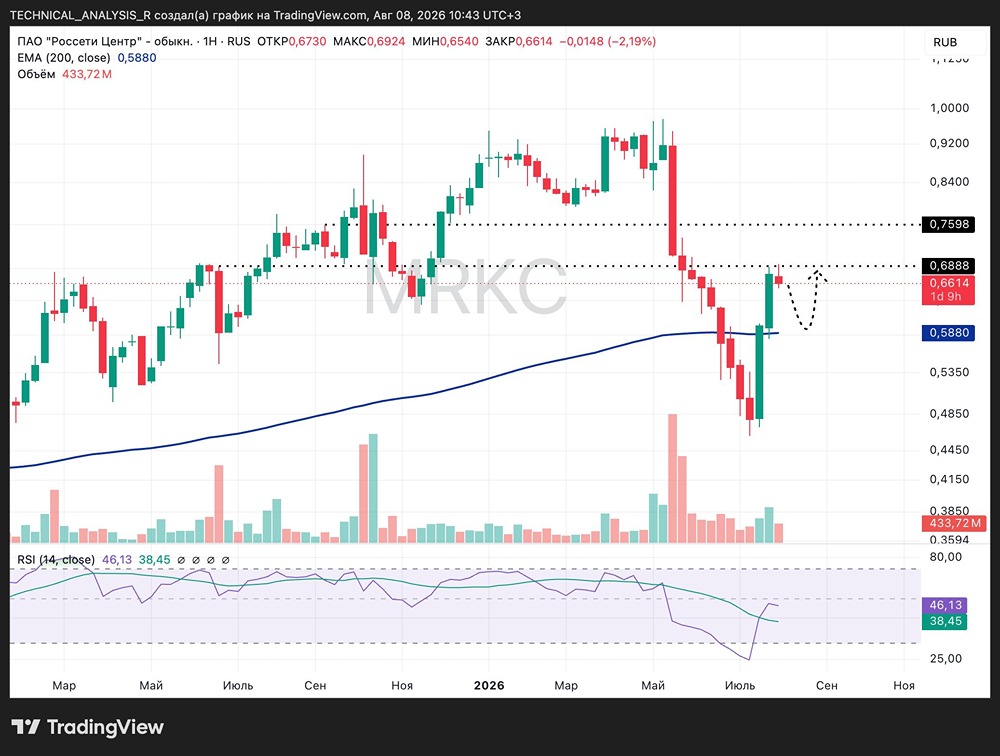Image resolution: width=1000 pixels, height=756 pixels.
Task: Click the 0,5350 price axis tick
Action: (949, 372)
